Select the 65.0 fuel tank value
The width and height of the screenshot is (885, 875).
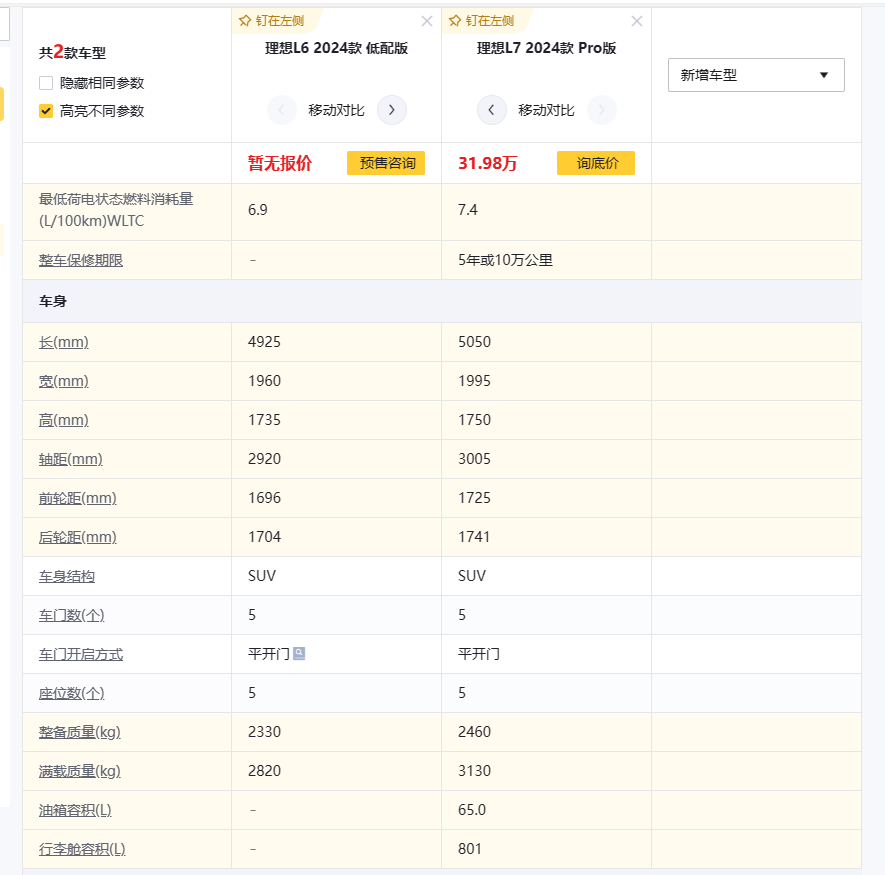pos(472,810)
